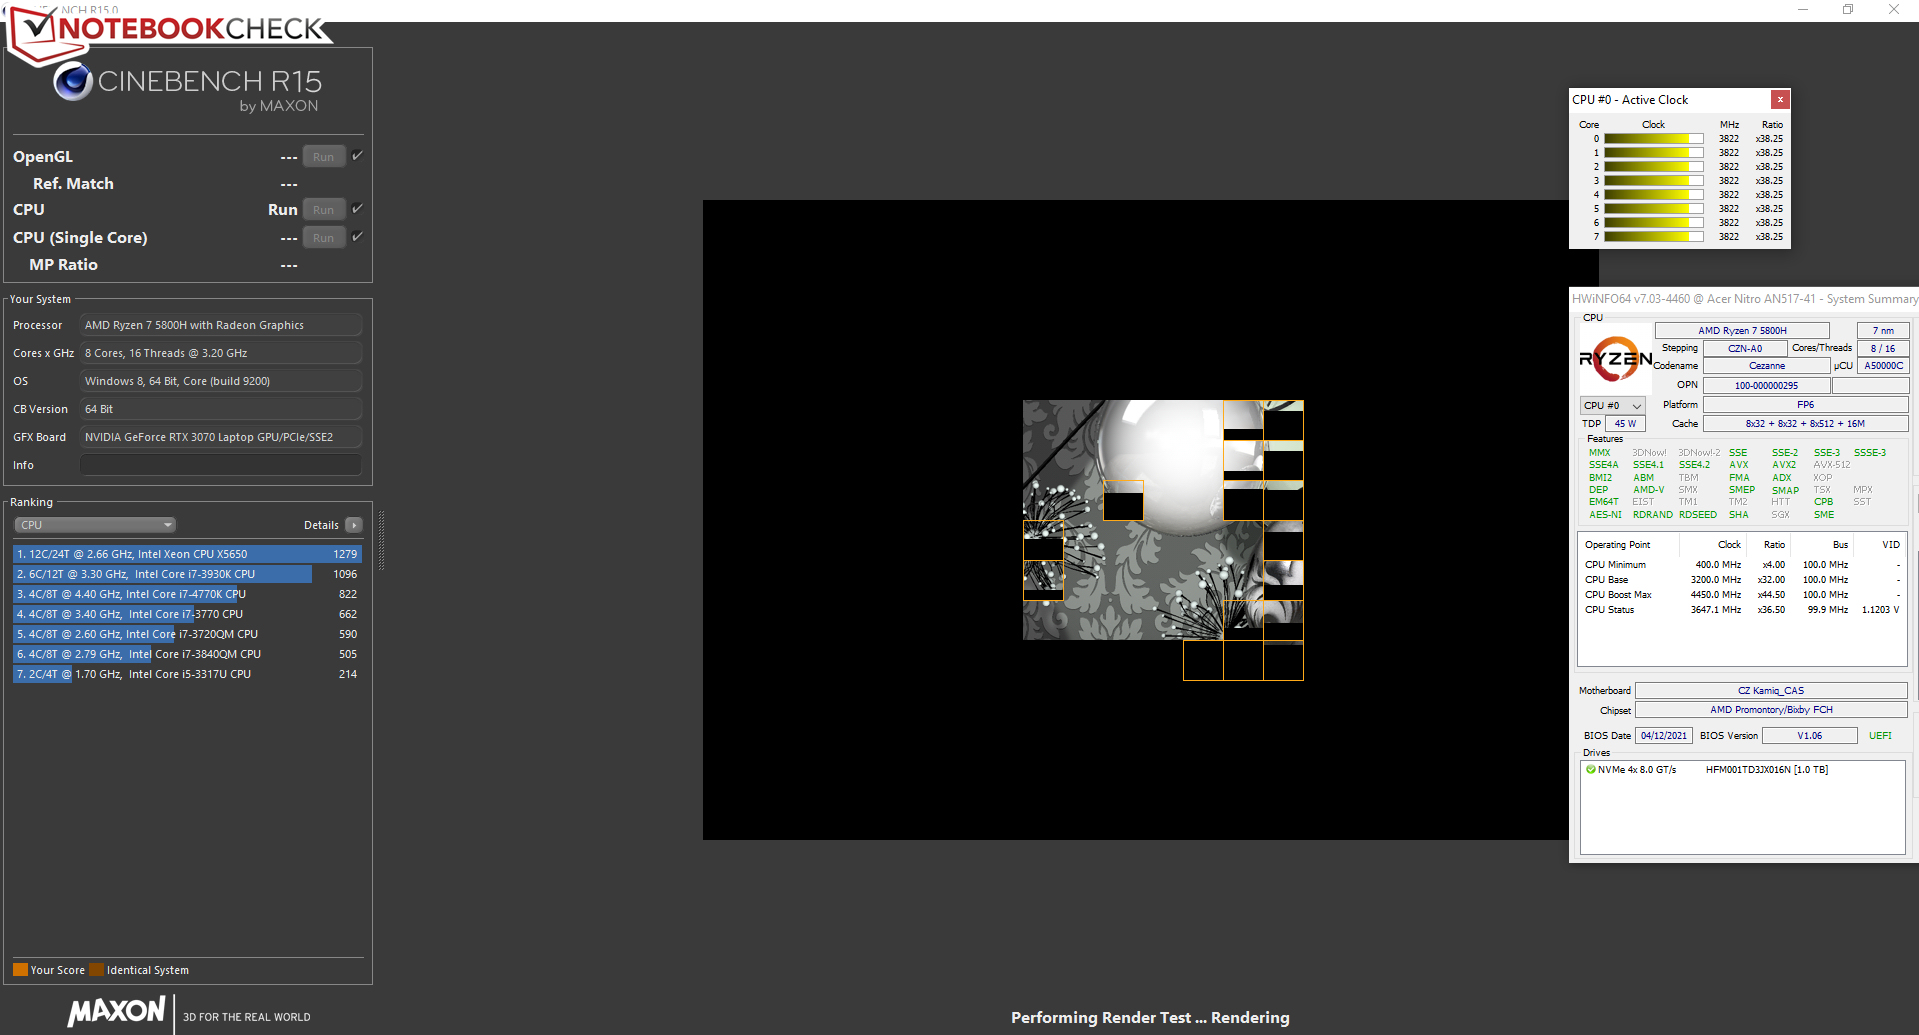Toggle the CPU (Single Core) test checkbox

[357, 236]
